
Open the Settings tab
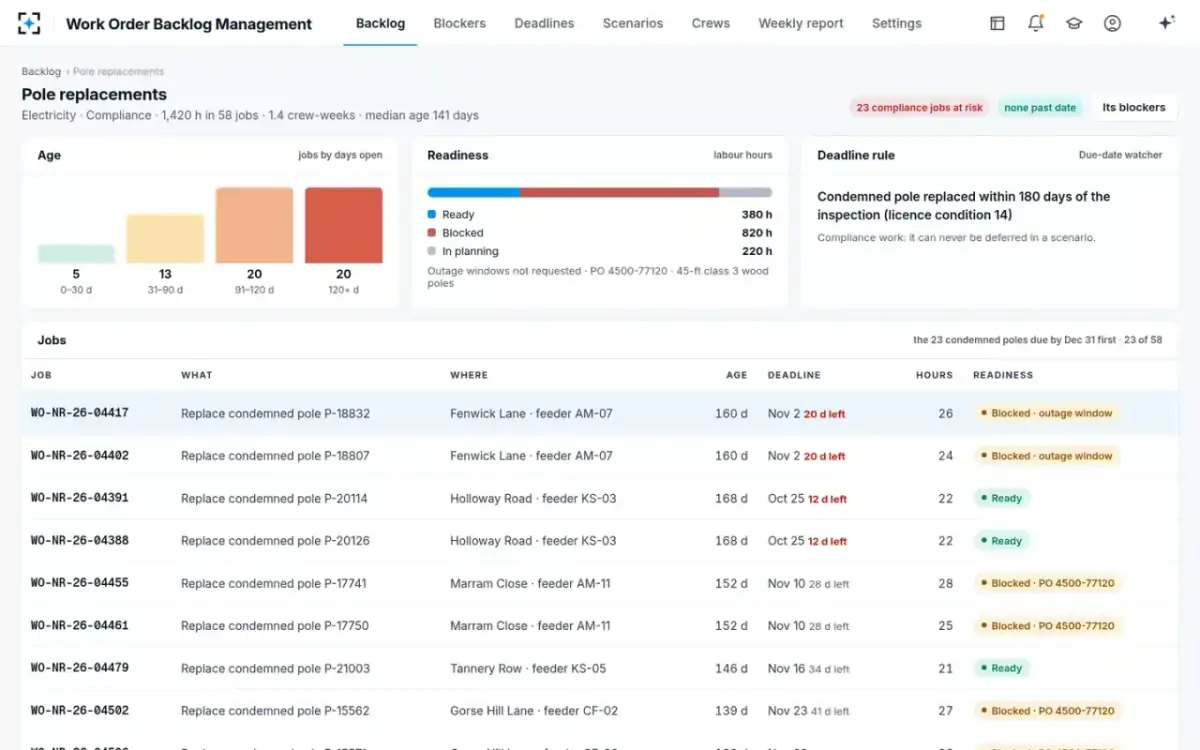tap(897, 23)
